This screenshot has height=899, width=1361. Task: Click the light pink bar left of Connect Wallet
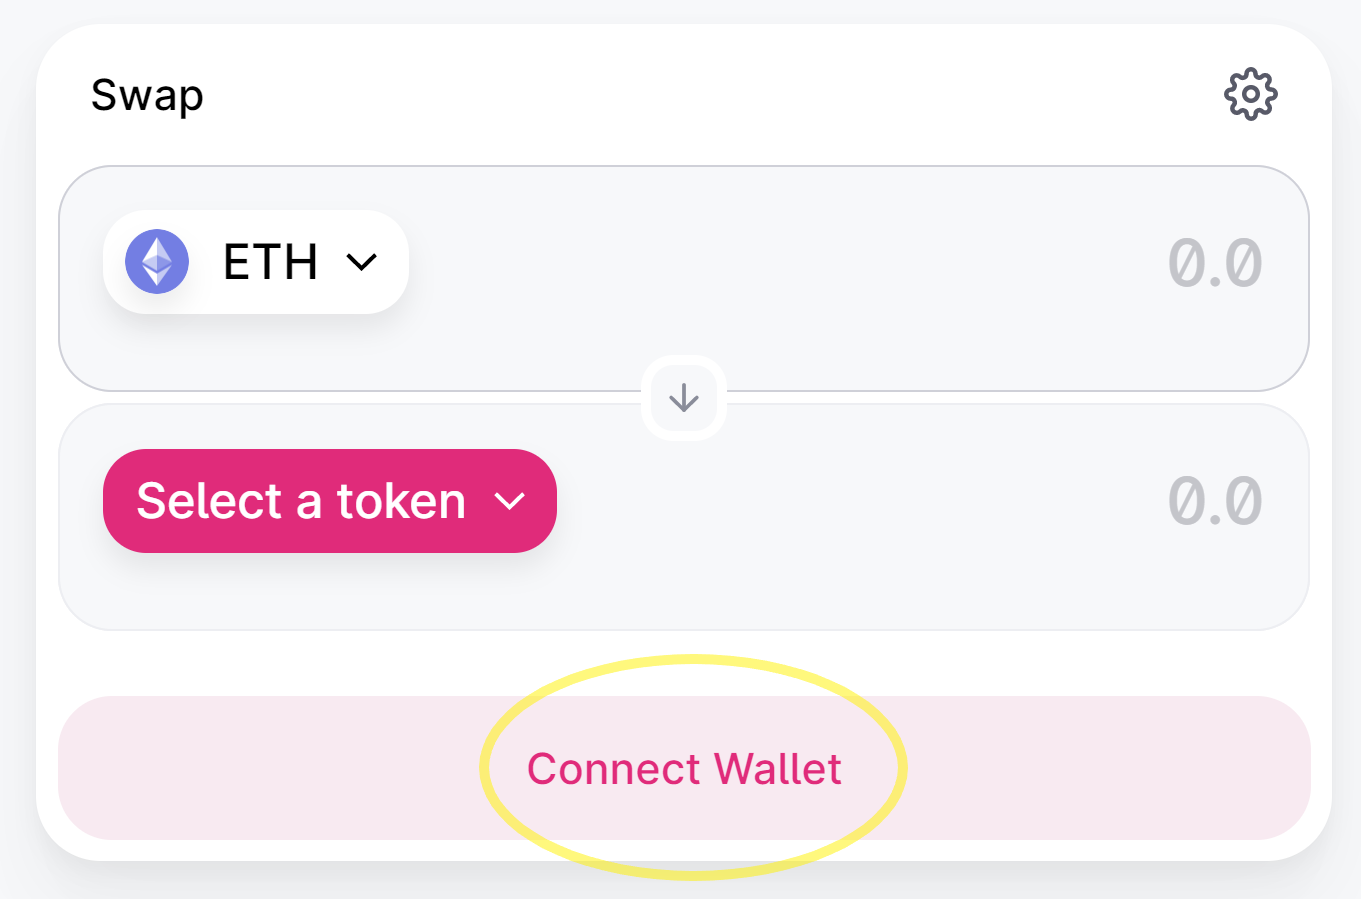[270, 768]
